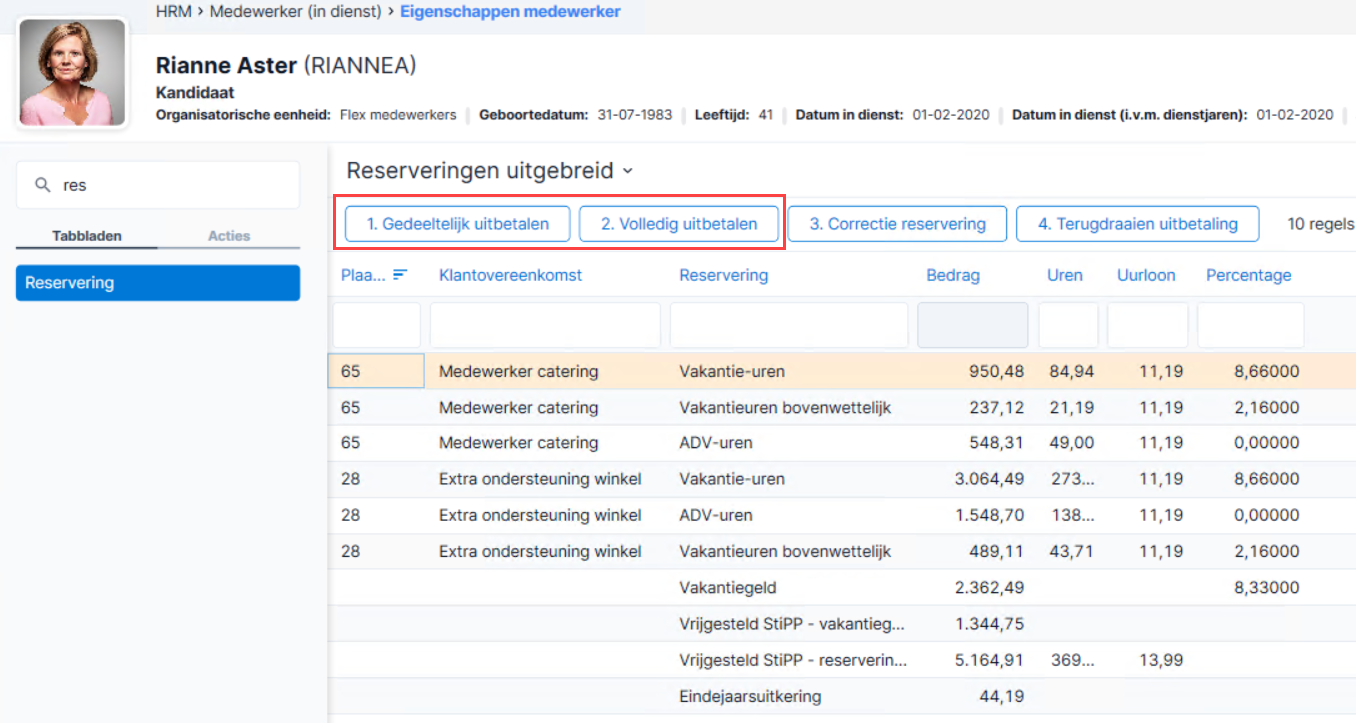Focus the Reservering column filter box
Viewport: 1356px width, 723px height.
point(789,325)
